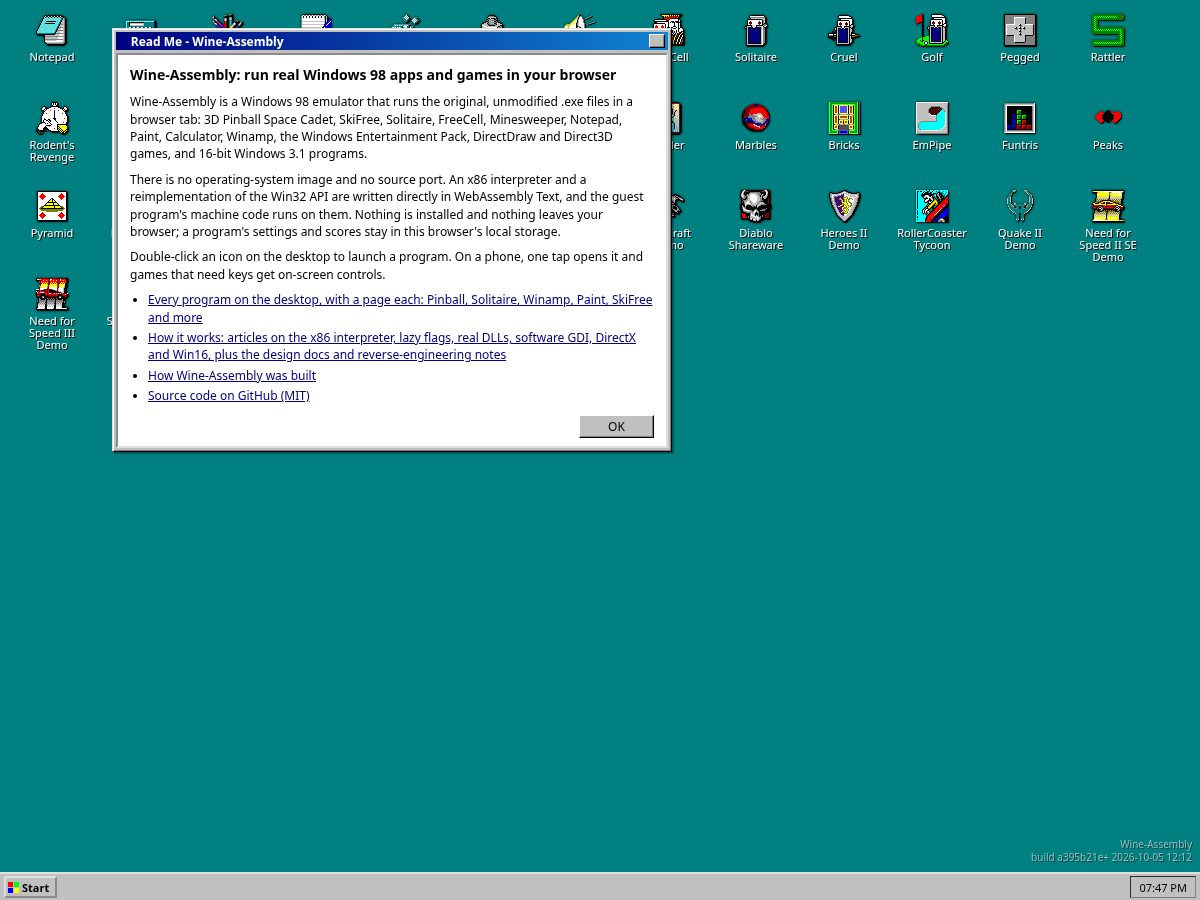Select the Quake II Demo icon
The image size is (1200, 900).
[x=1020, y=221]
